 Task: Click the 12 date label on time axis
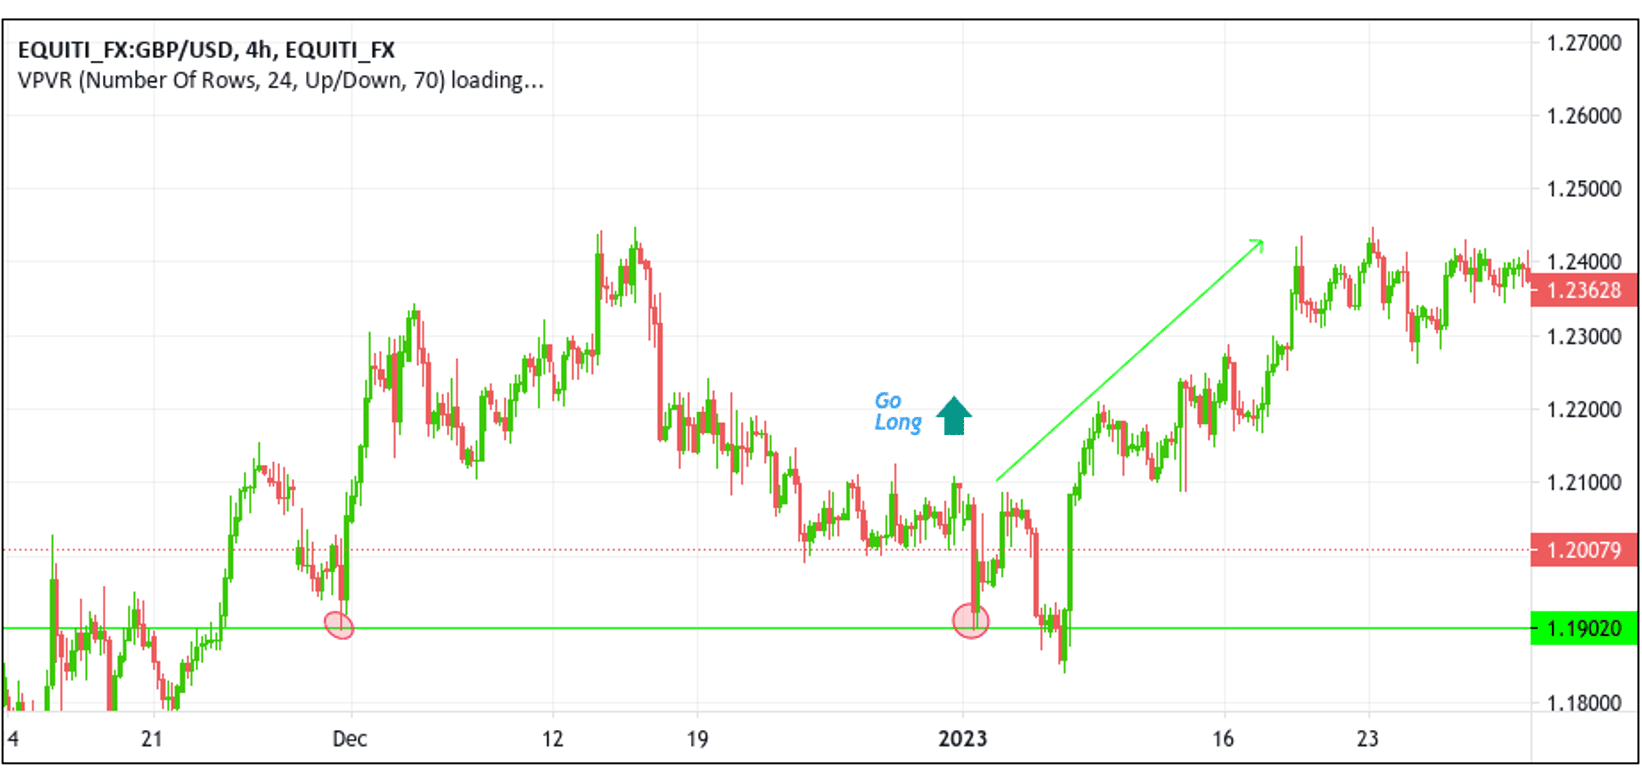pyautogui.click(x=552, y=739)
